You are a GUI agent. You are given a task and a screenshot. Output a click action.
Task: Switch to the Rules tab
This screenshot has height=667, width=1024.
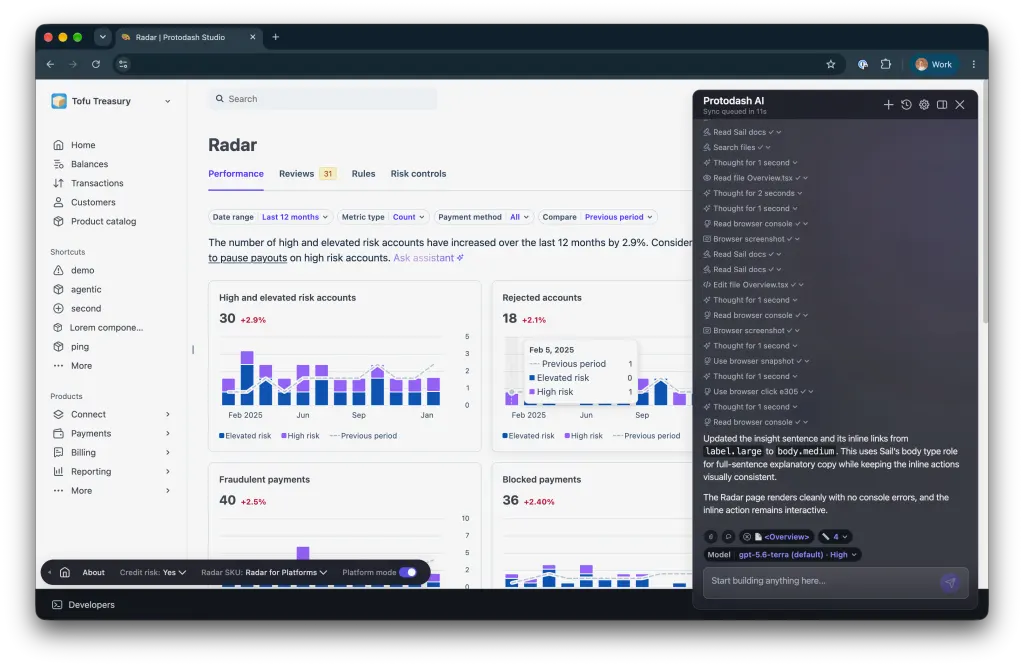363,174
